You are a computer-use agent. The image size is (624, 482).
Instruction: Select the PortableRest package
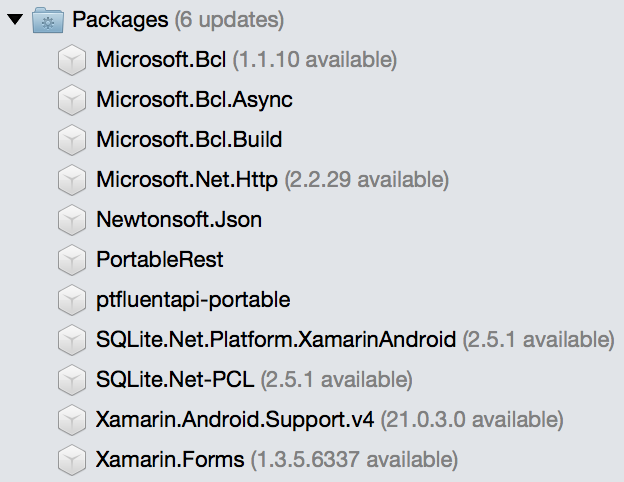tap(160, 260)
